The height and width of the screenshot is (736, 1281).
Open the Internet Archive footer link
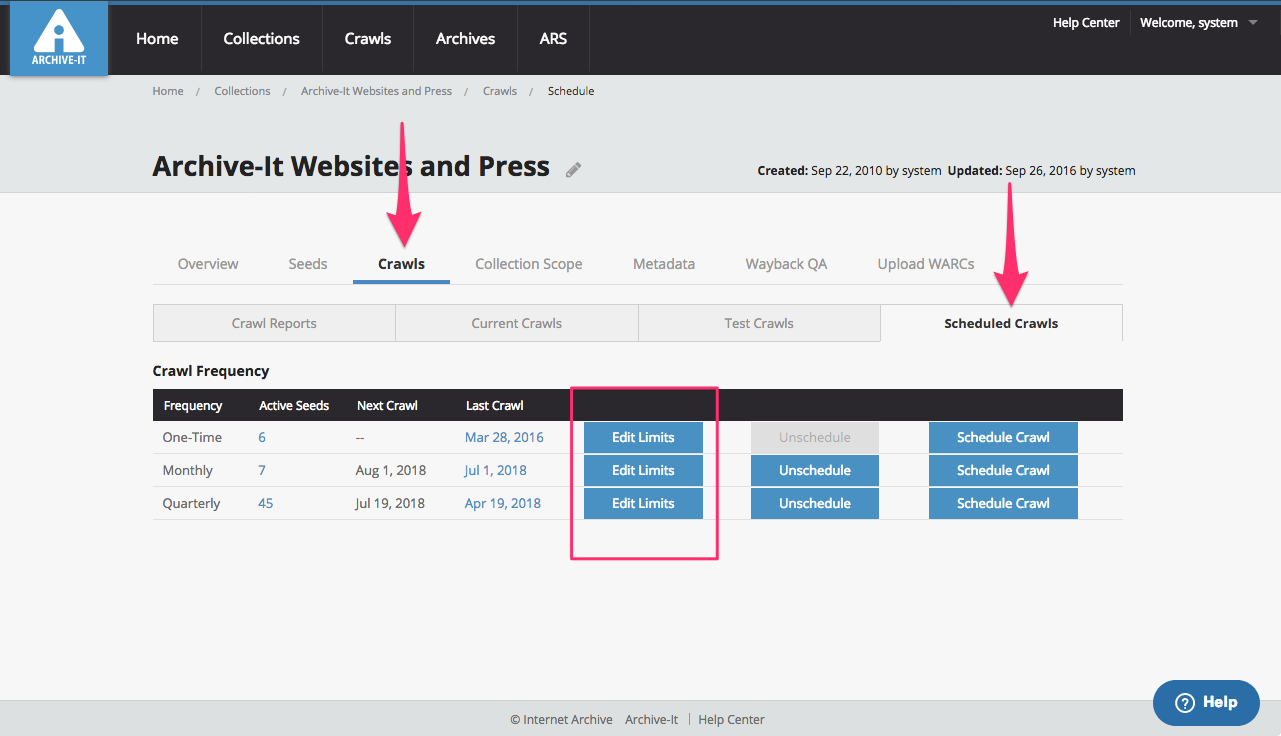567,719
